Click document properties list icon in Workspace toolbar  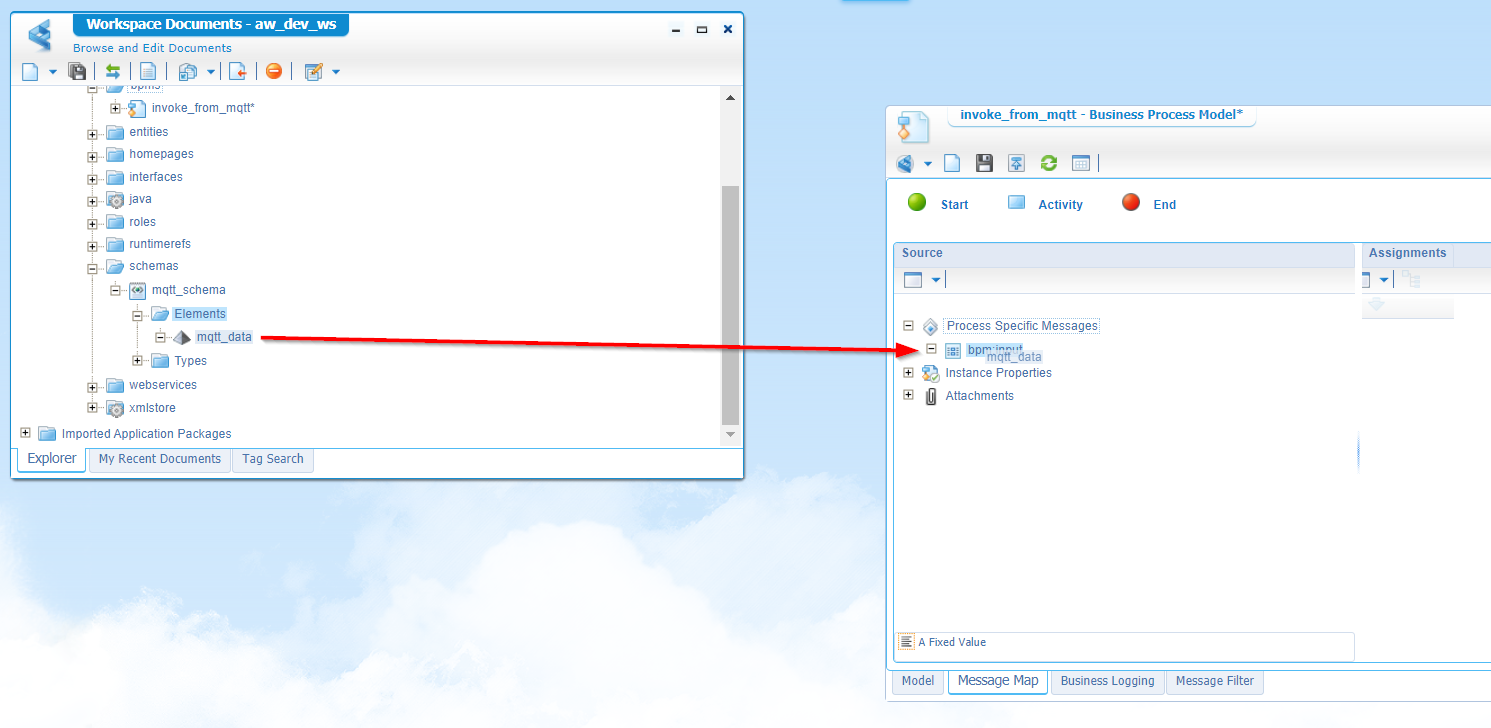coord(148,71)
